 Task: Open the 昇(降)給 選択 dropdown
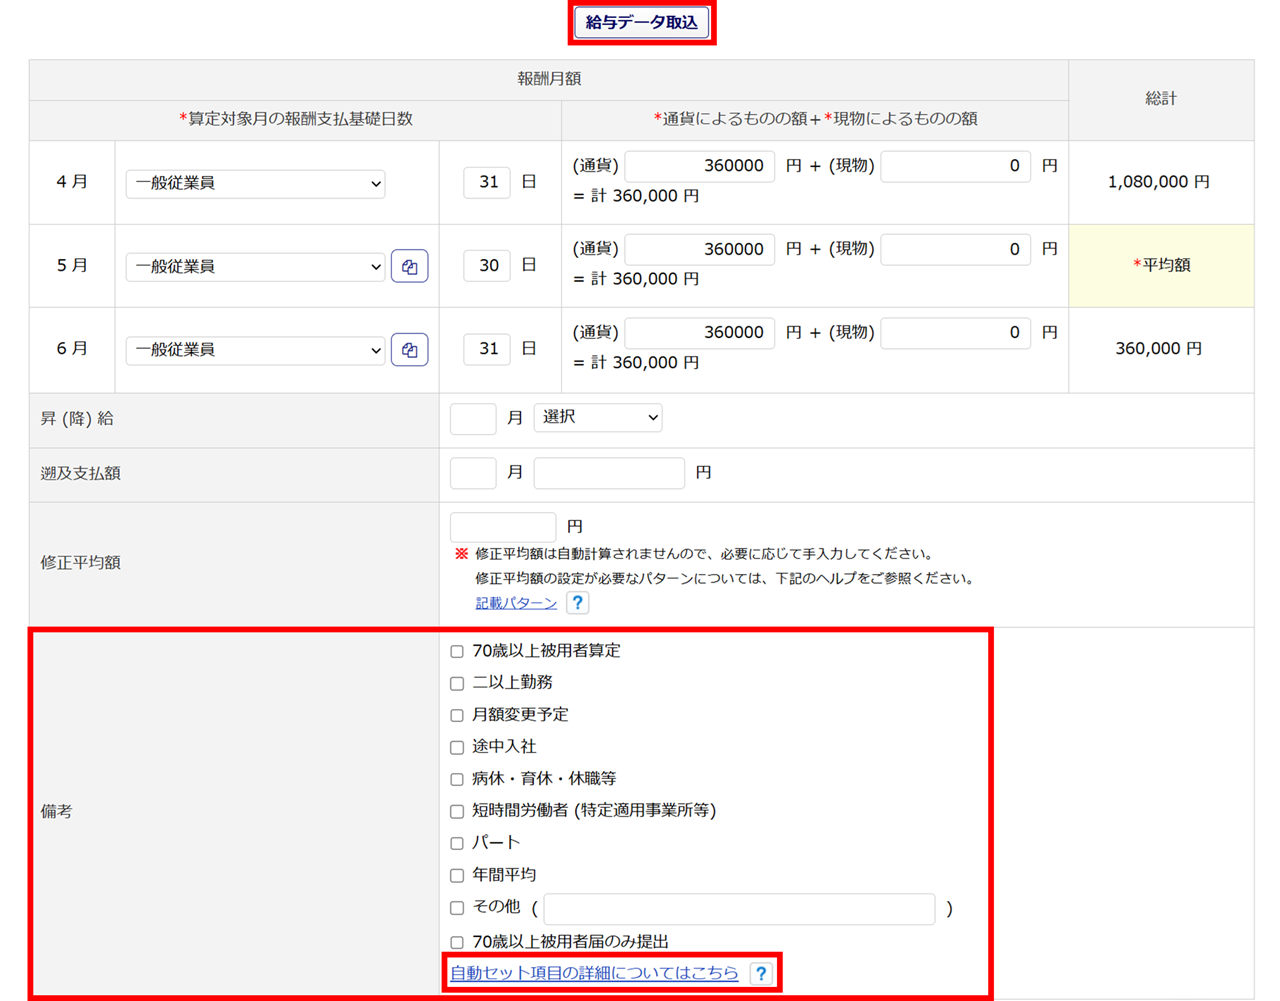598,418
